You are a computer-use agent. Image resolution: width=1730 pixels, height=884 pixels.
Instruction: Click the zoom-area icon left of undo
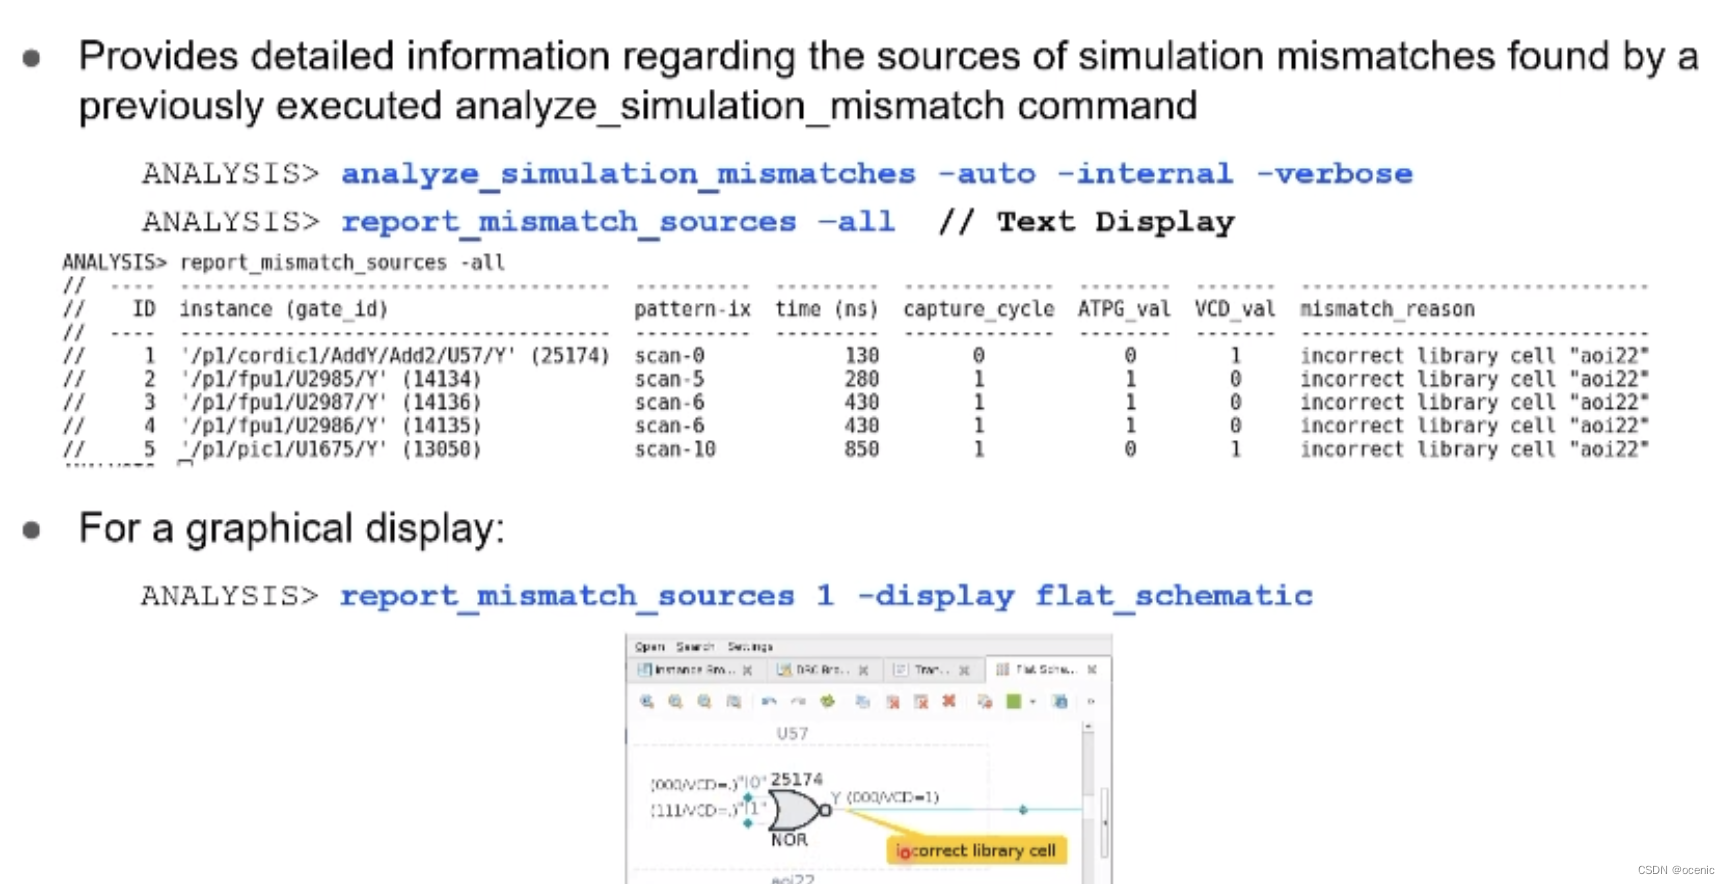coord(734,702)
